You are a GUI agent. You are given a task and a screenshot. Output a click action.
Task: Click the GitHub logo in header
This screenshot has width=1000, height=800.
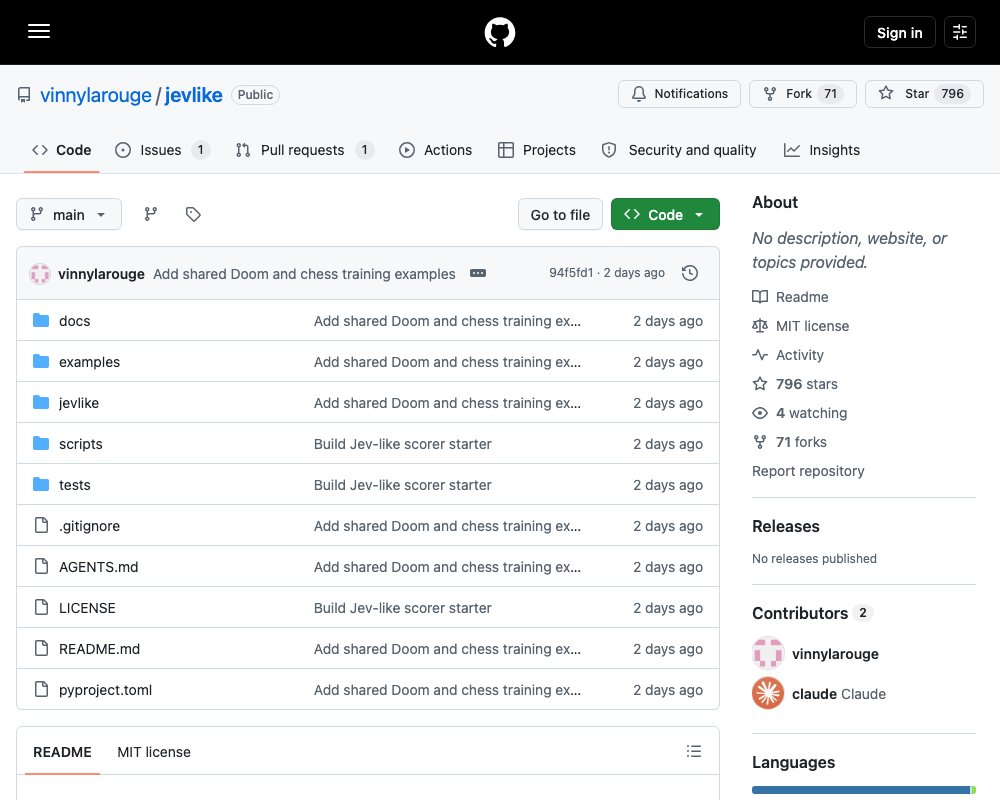pos(499,32)
